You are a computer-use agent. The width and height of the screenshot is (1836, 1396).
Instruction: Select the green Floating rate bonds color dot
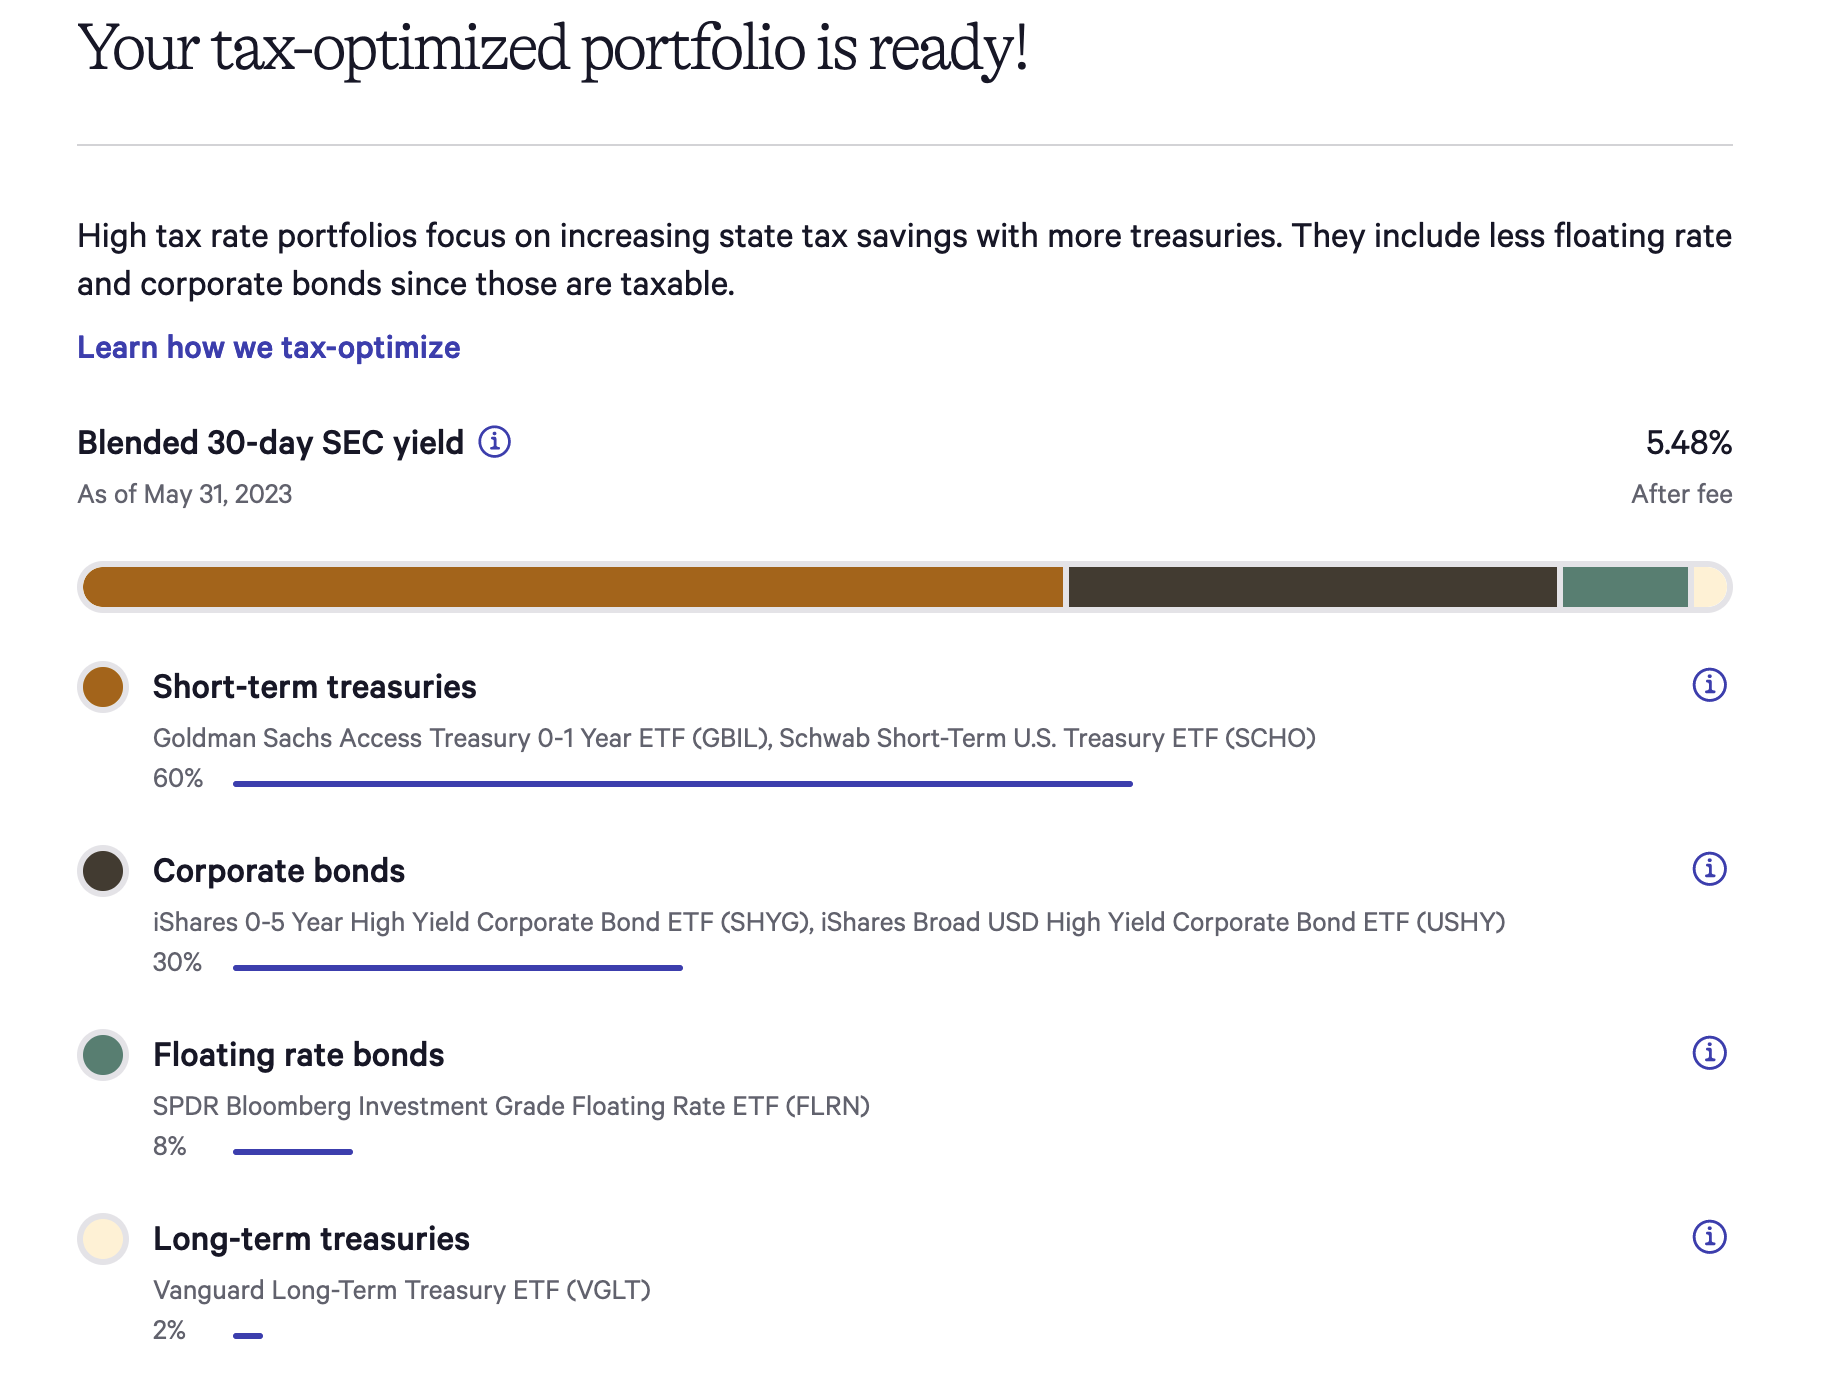click(102, 1054)
